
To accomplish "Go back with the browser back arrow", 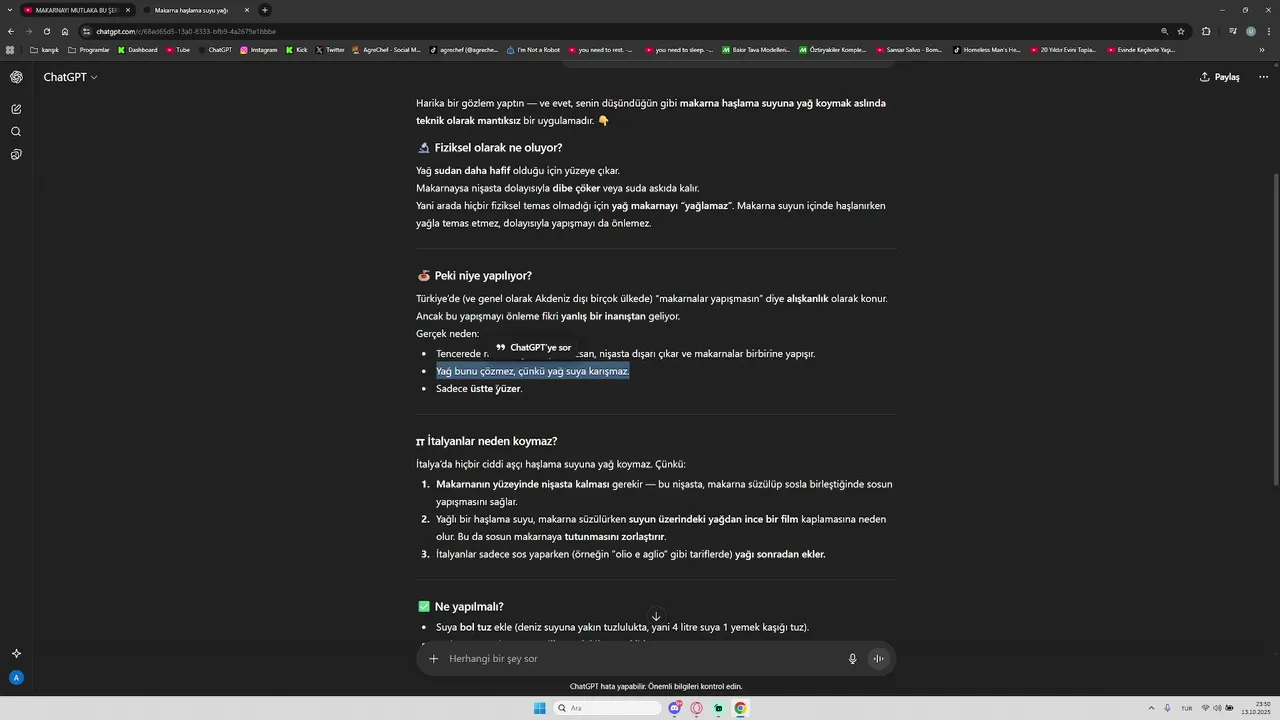I will tap(12, 31).
